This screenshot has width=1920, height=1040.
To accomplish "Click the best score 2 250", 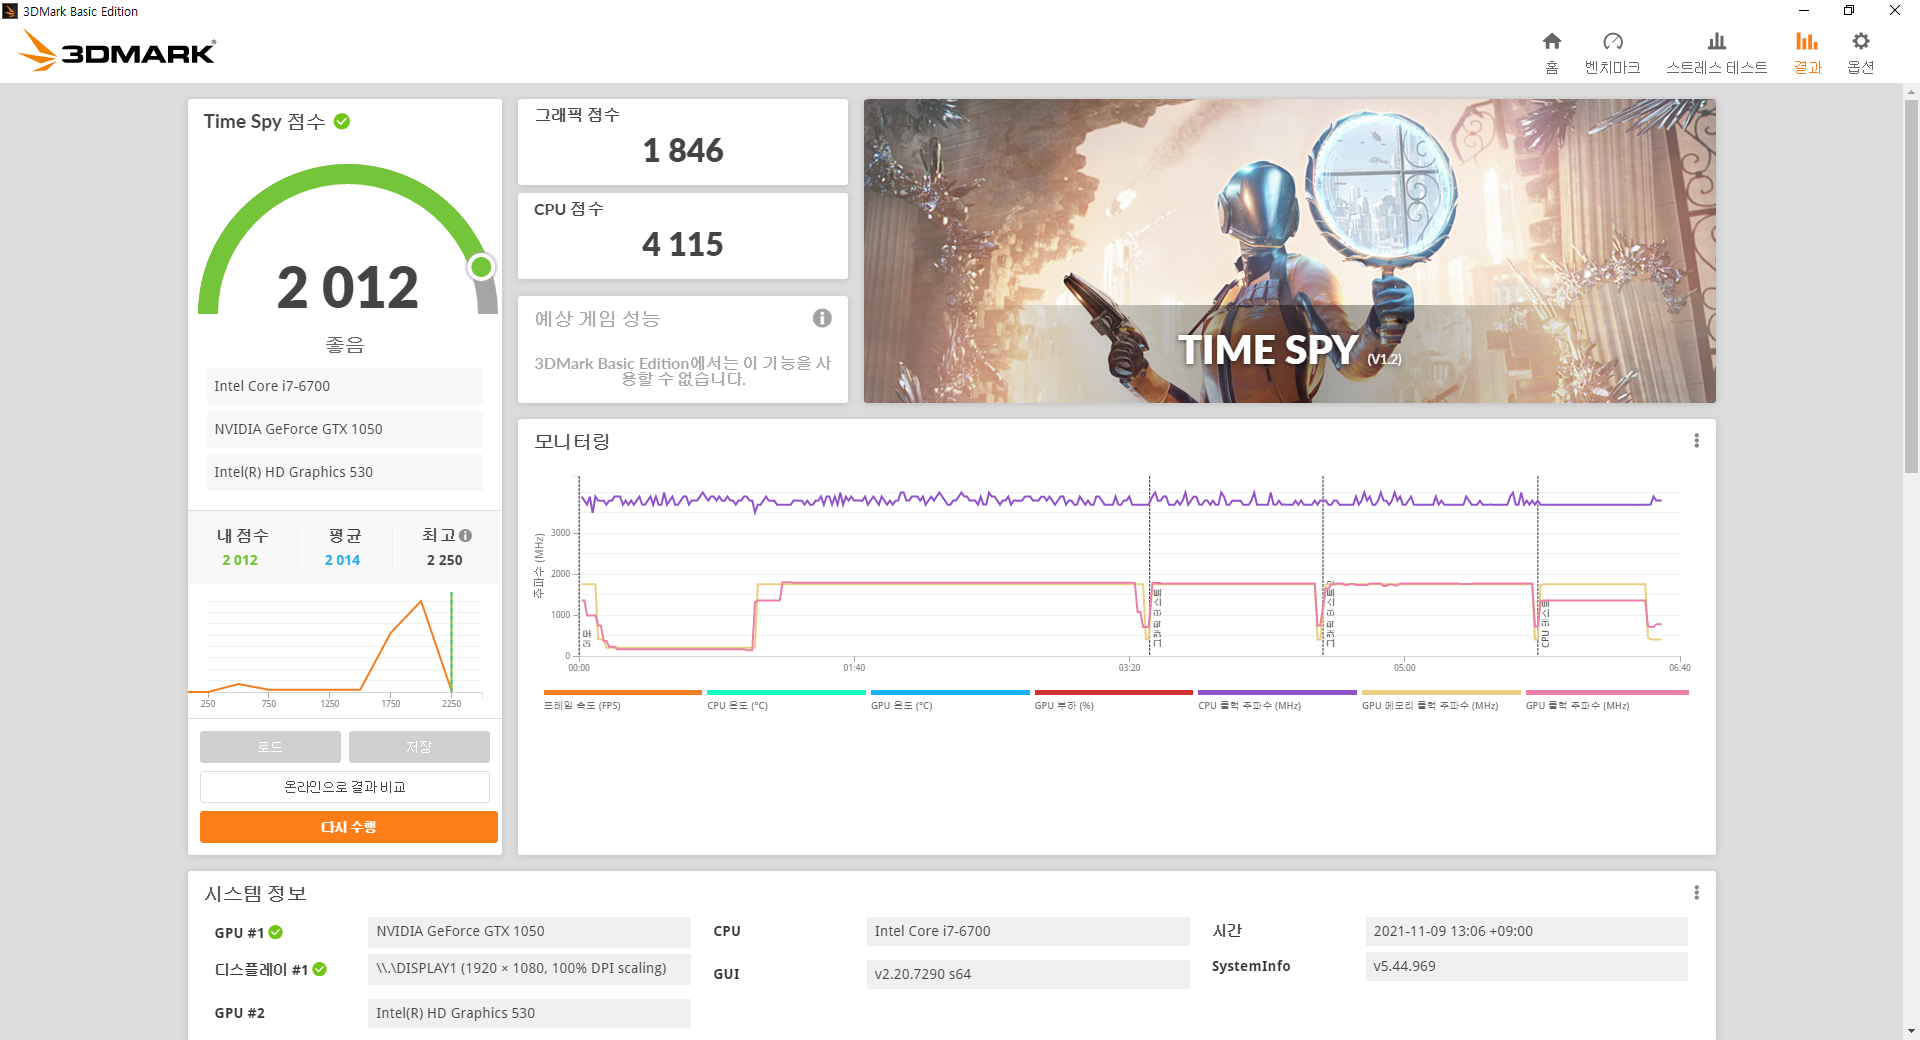I will pyautogui.click(x=444, y=560).
